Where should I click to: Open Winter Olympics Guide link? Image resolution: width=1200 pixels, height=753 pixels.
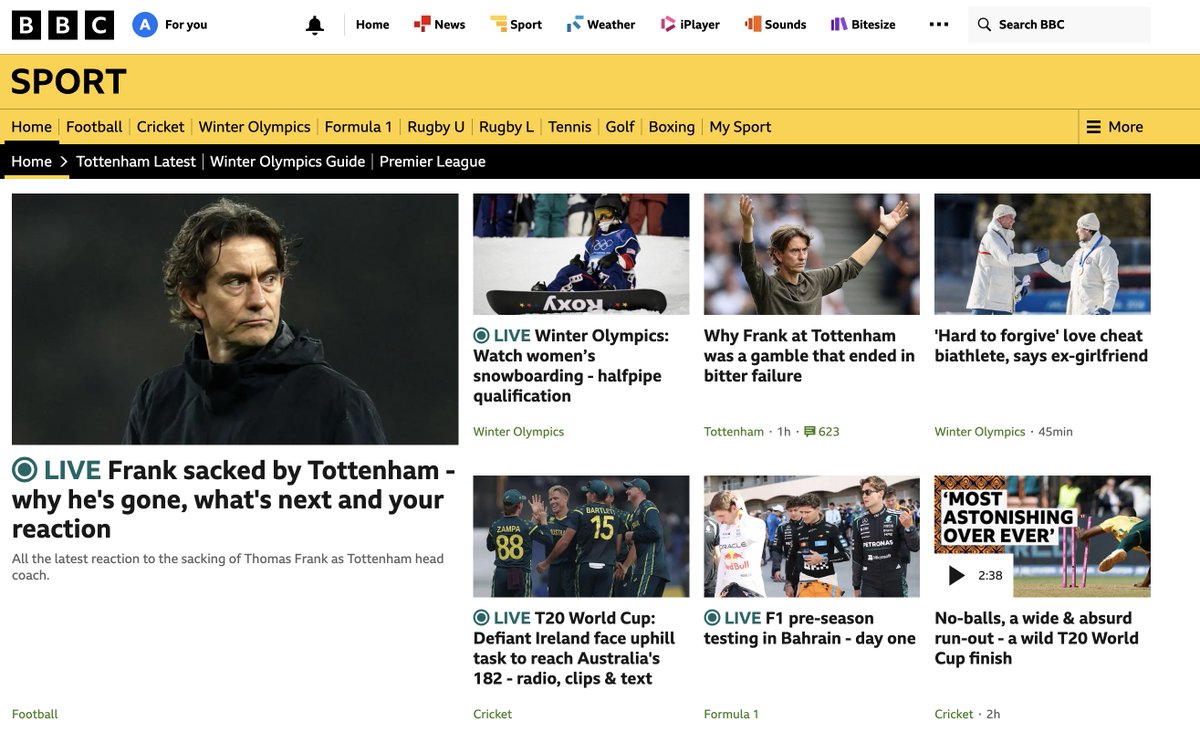click(287, 162)
